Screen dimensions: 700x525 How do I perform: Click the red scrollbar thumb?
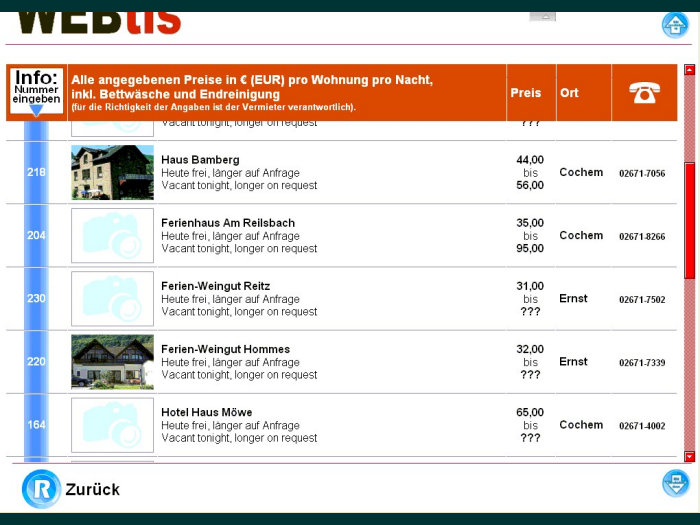tap(689, 220)
